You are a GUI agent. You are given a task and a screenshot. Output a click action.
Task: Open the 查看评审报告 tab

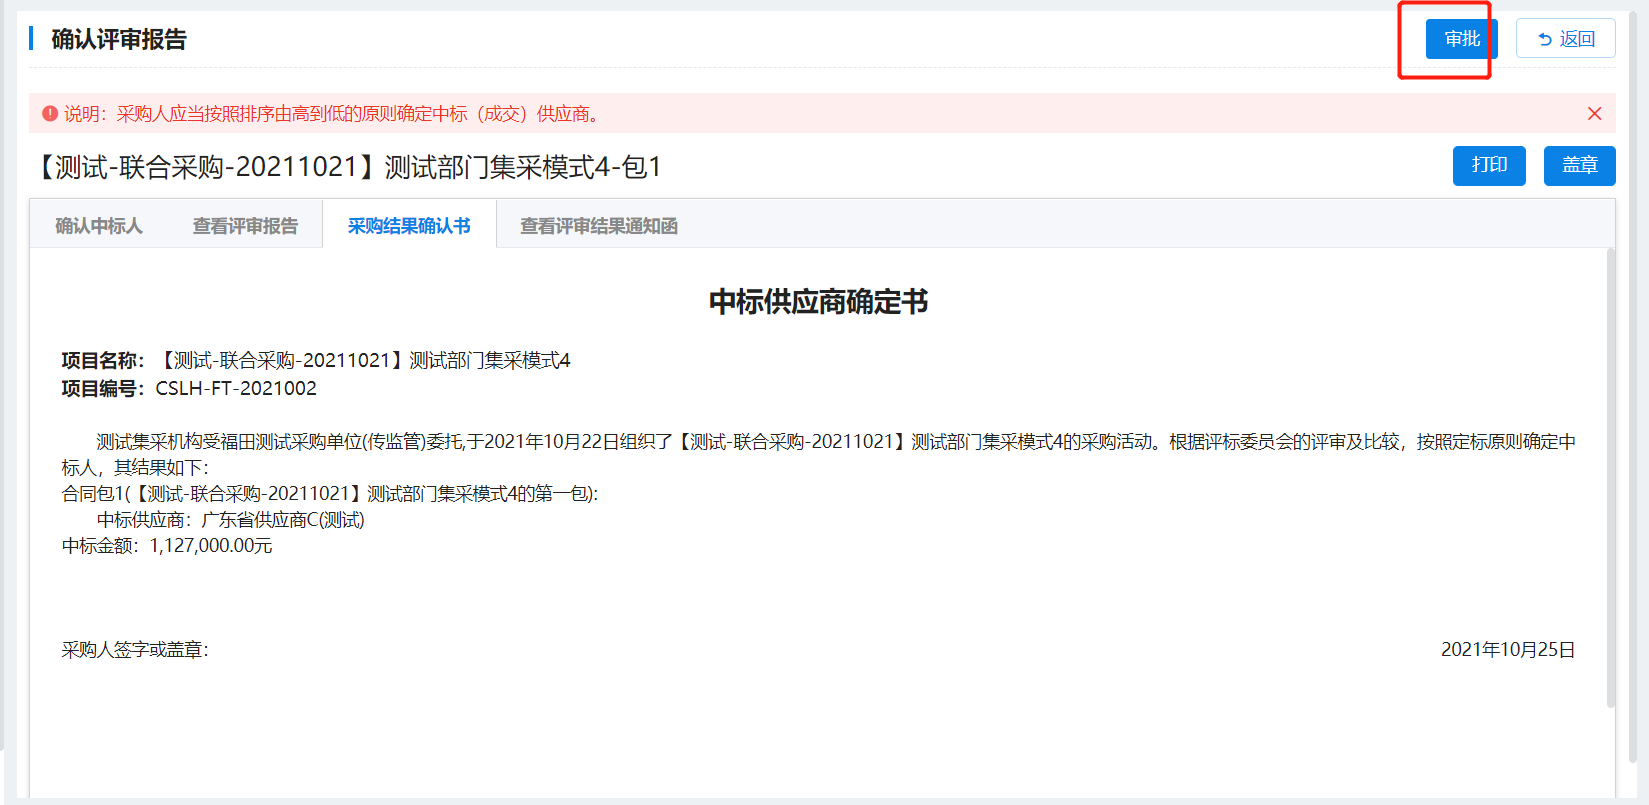(x=245, y=226)
